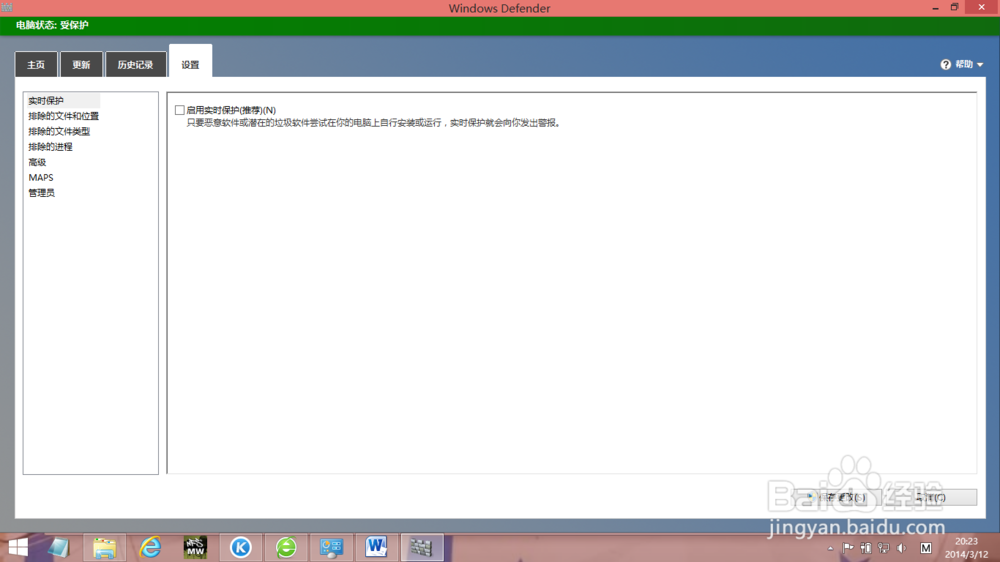Open the Windows Start button
The height and width of the screenshot is (562, 1000).
point(18,547)
